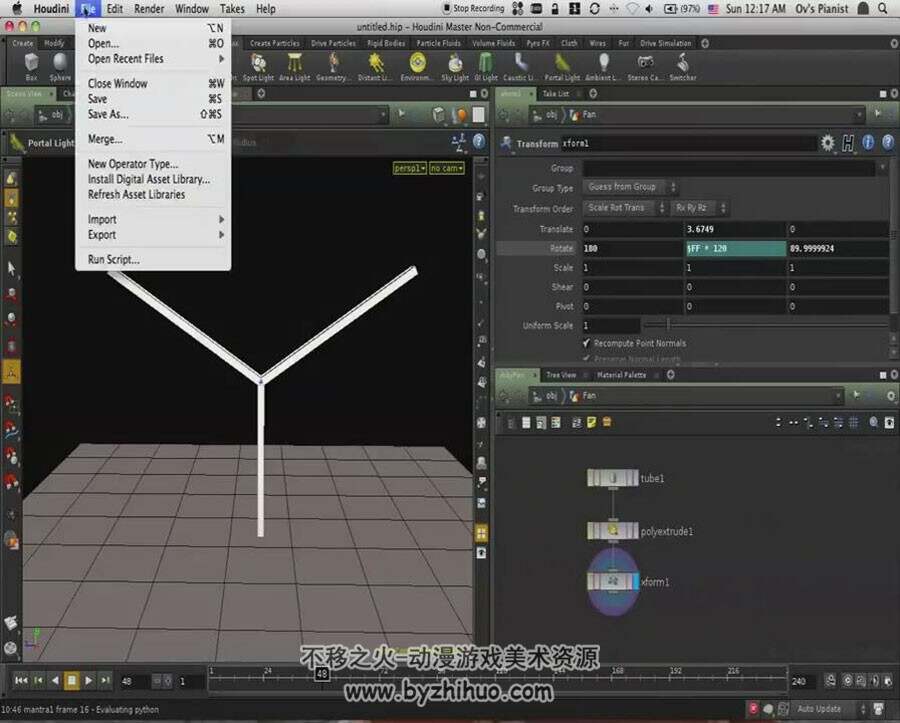Choose Merge from File menu
The height and width of the screenshot is (723, 900).
153,139
